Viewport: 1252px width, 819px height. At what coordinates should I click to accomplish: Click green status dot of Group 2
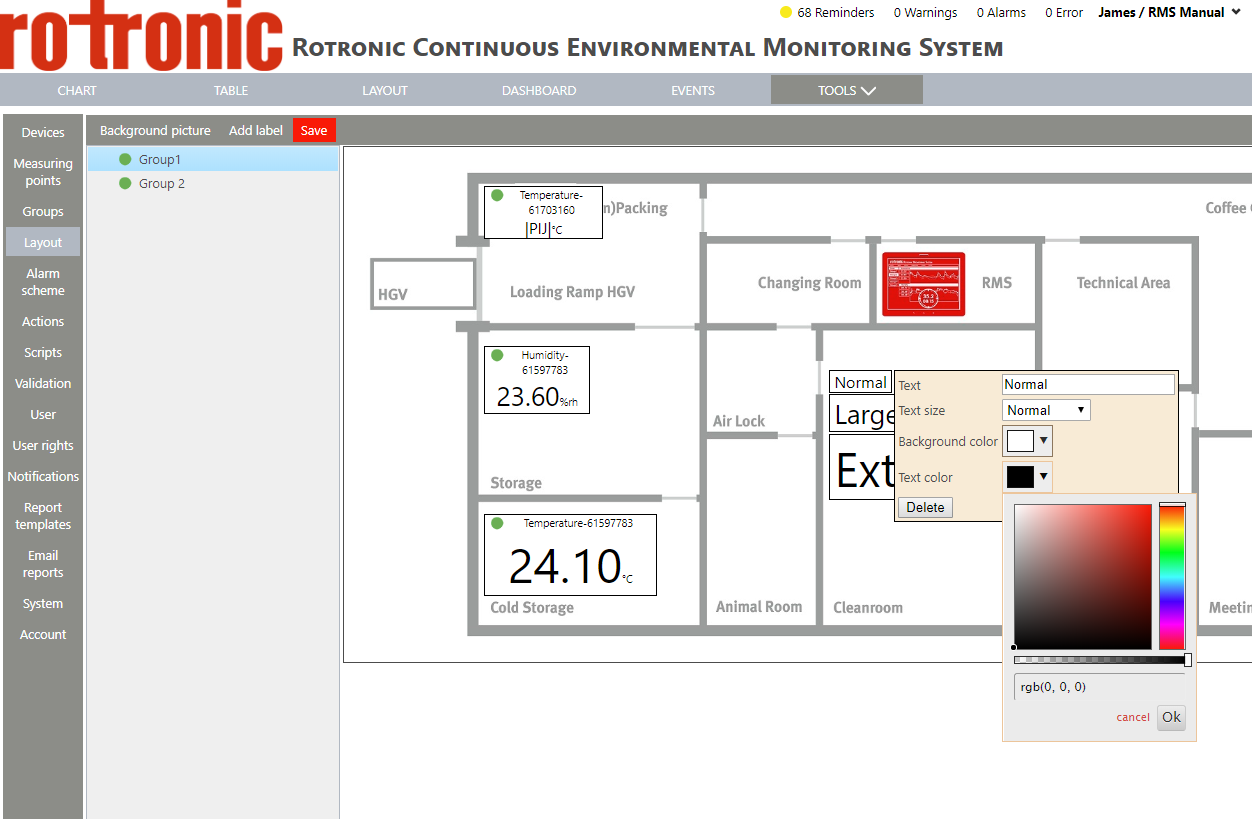125,183
